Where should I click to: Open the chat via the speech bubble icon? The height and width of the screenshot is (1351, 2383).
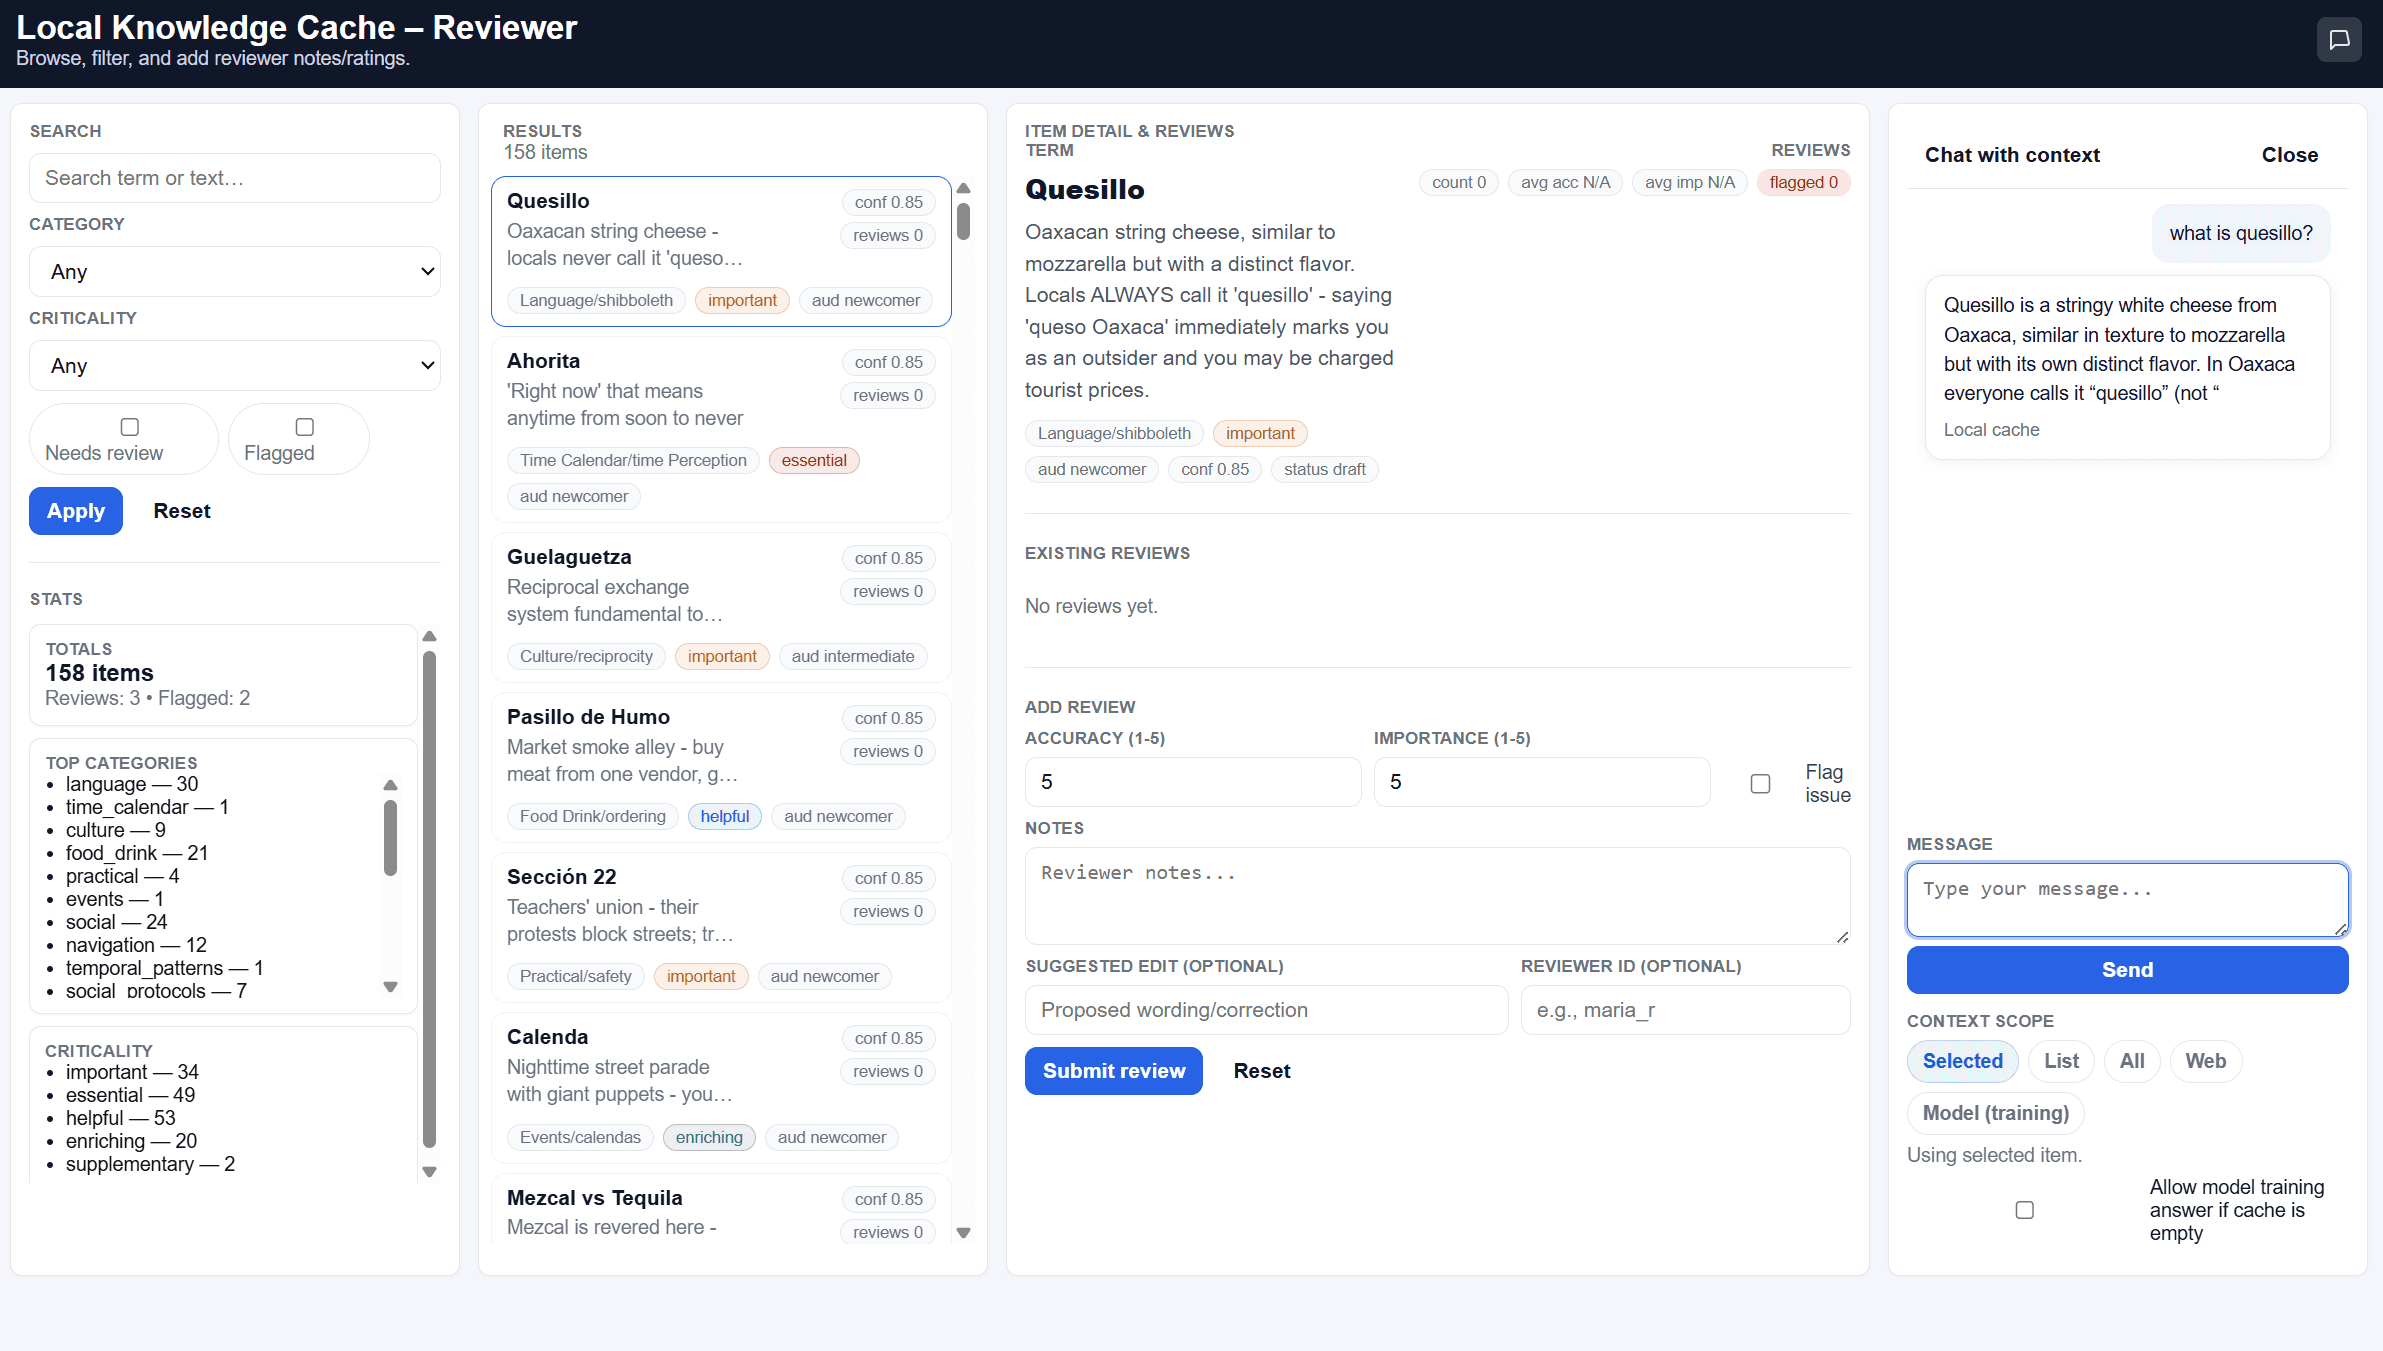[2339, 39]
